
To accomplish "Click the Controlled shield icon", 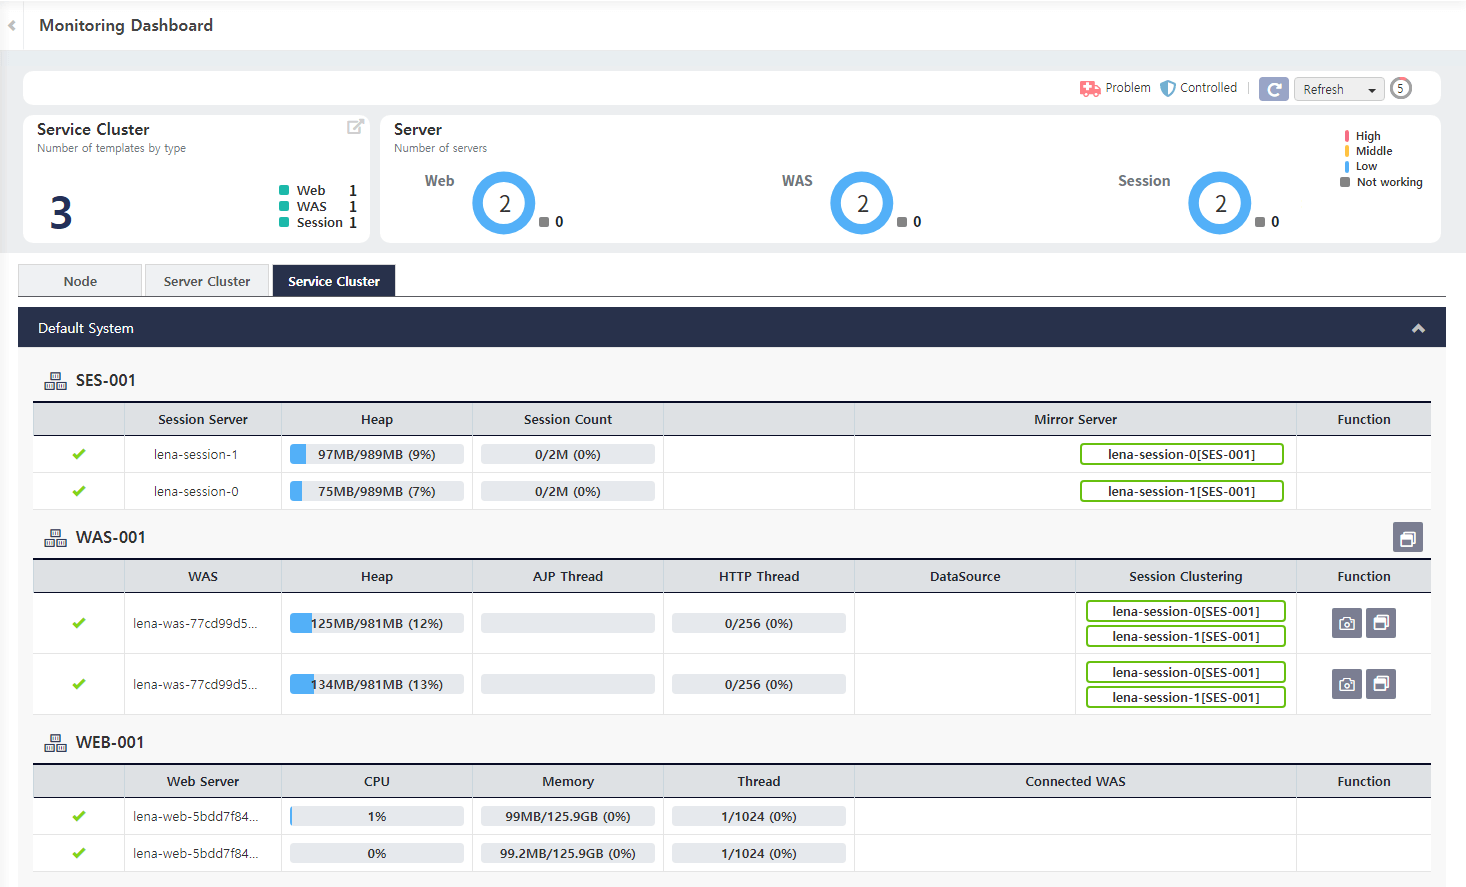I will [x=1167, y=87].
